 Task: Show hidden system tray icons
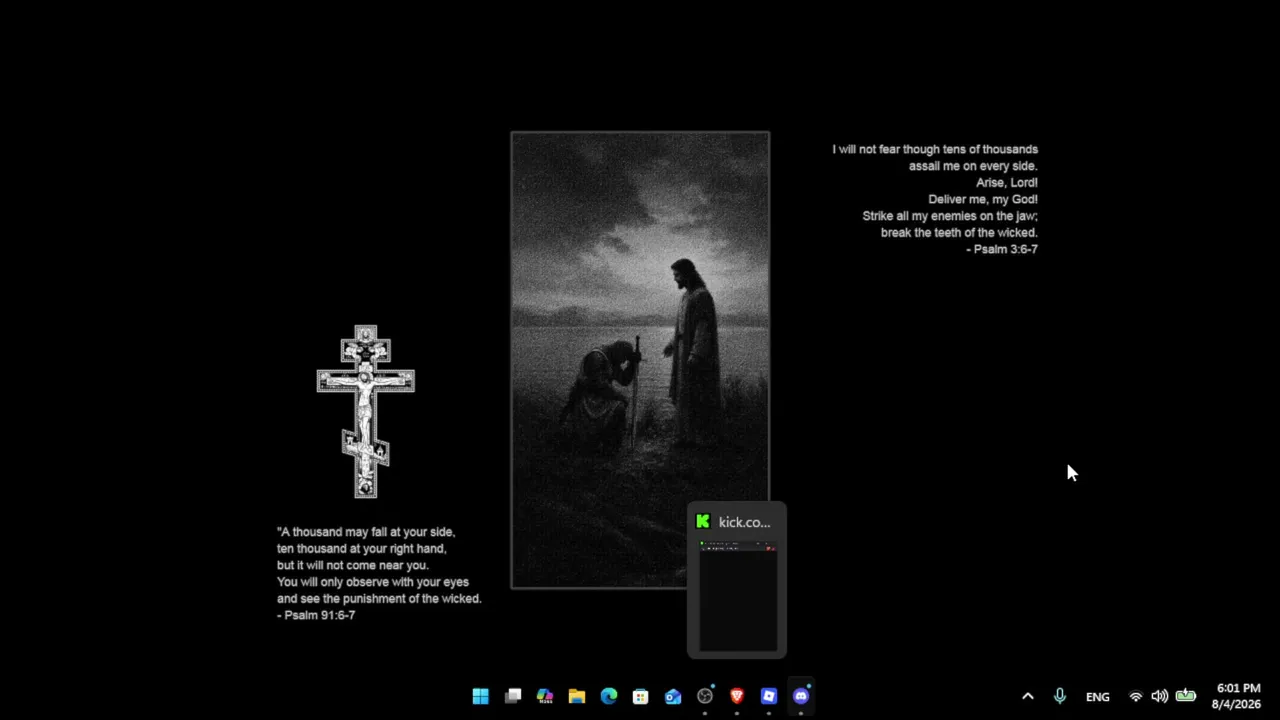[x=1027, y=696]
